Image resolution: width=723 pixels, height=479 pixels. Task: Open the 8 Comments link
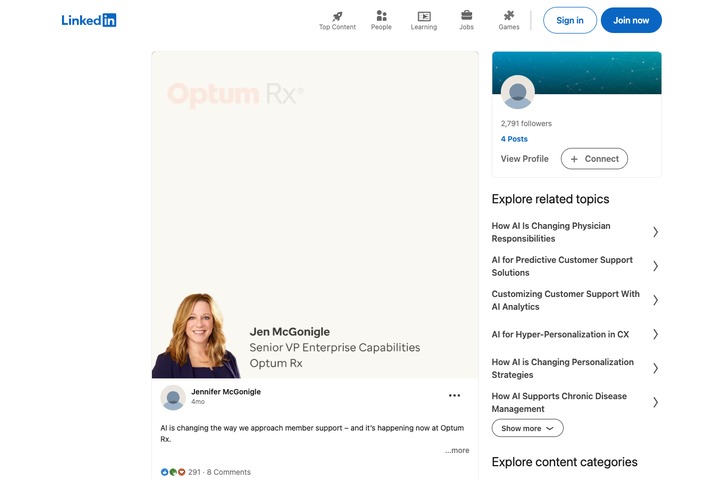click(229, 472)
